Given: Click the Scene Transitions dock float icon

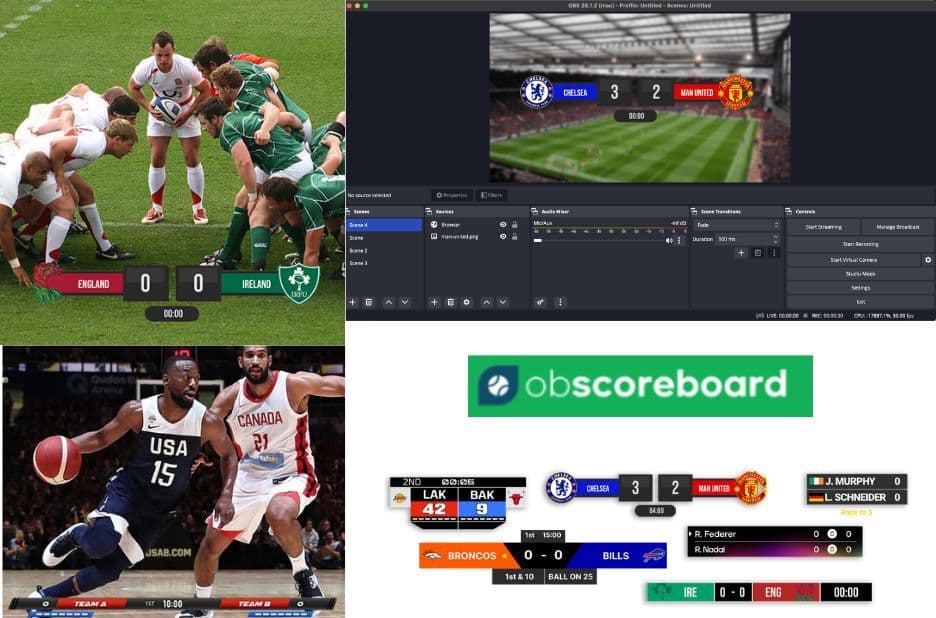Looking at the screenshot, I should click(x=694, y=211).
